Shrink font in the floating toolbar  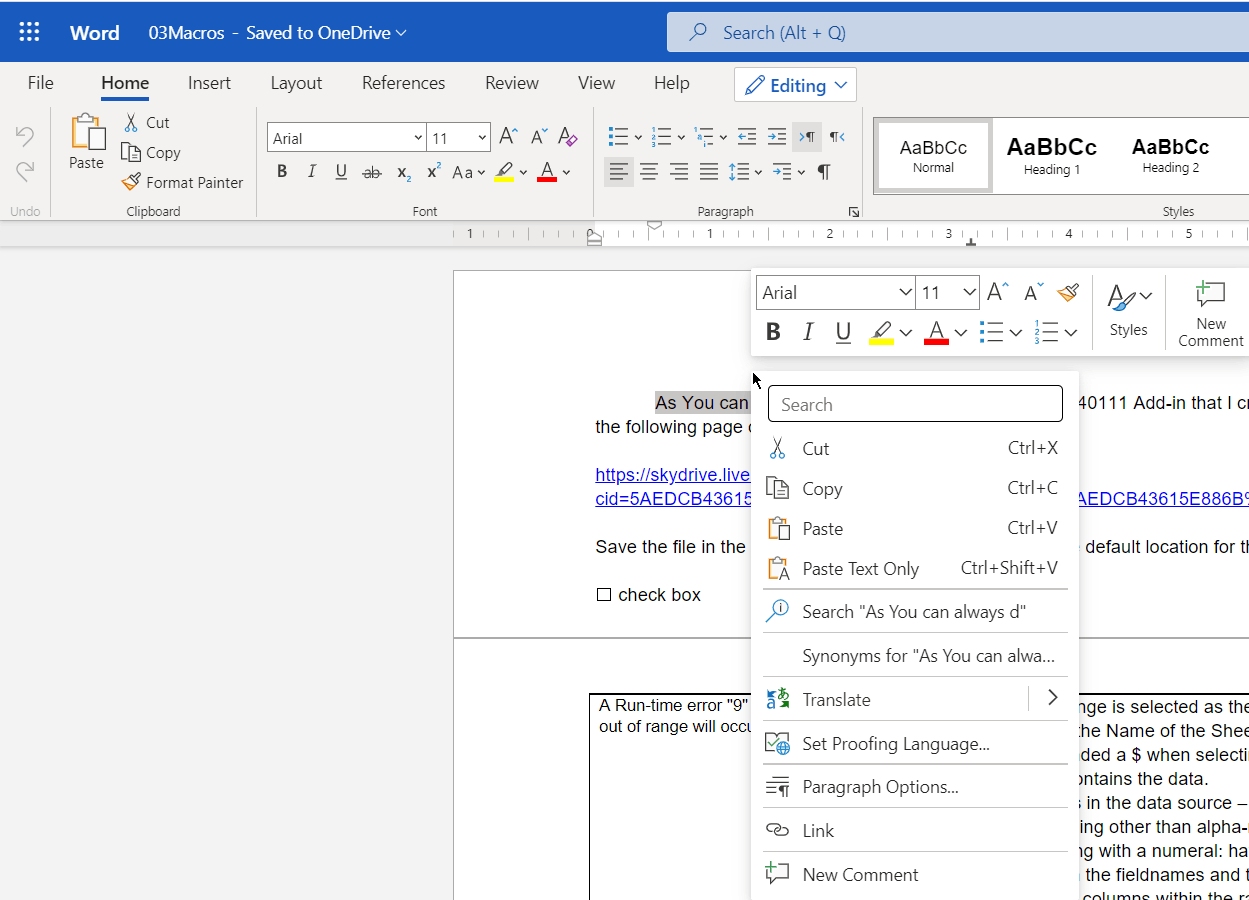(x=1033, y=292)
